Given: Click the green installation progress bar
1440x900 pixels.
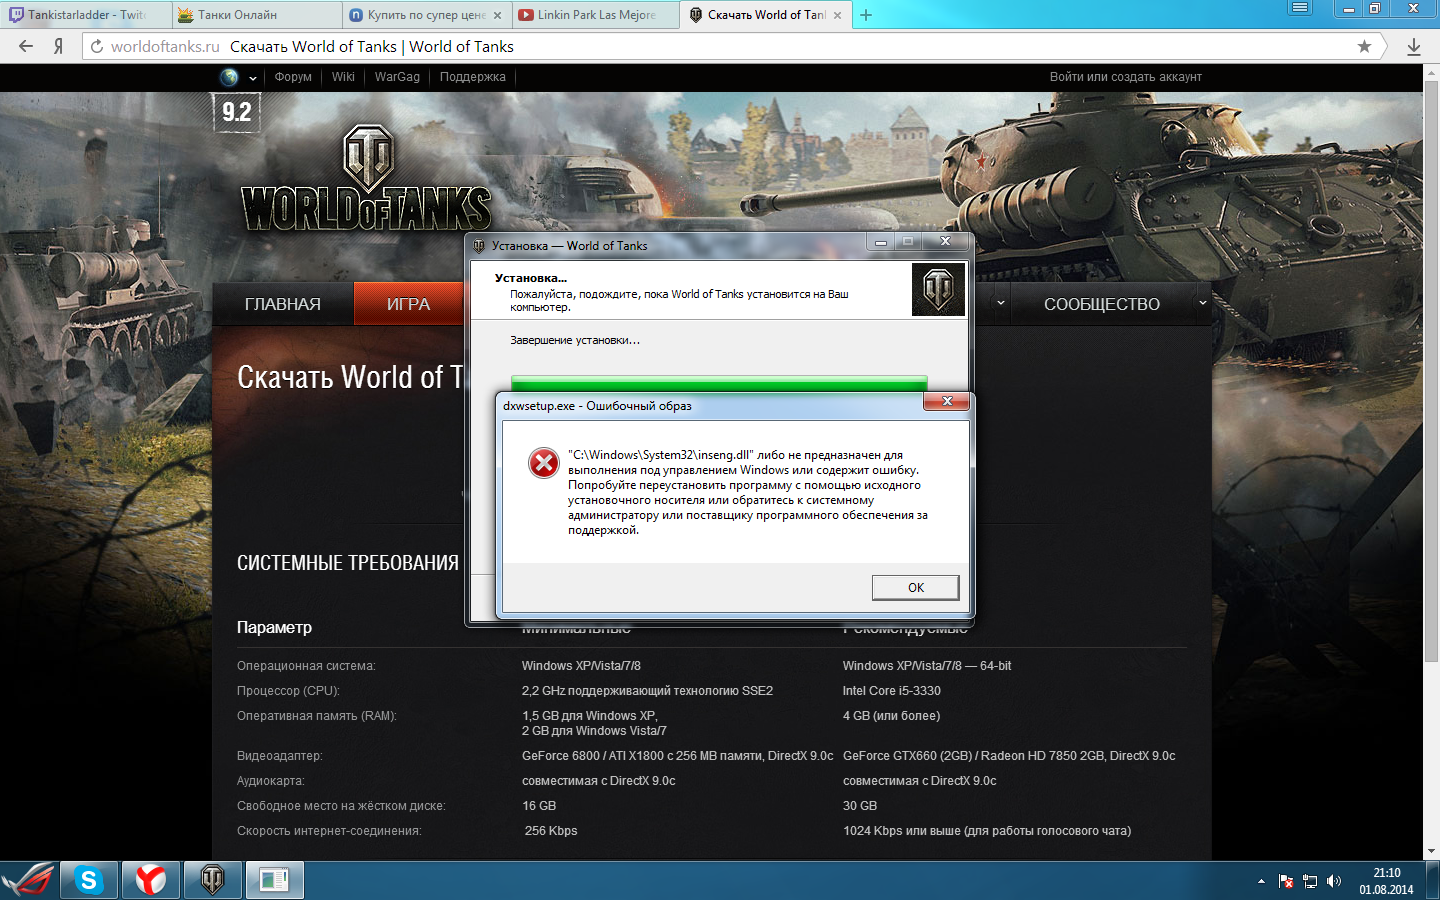Looking at the screenshot, I should (719, 384).
